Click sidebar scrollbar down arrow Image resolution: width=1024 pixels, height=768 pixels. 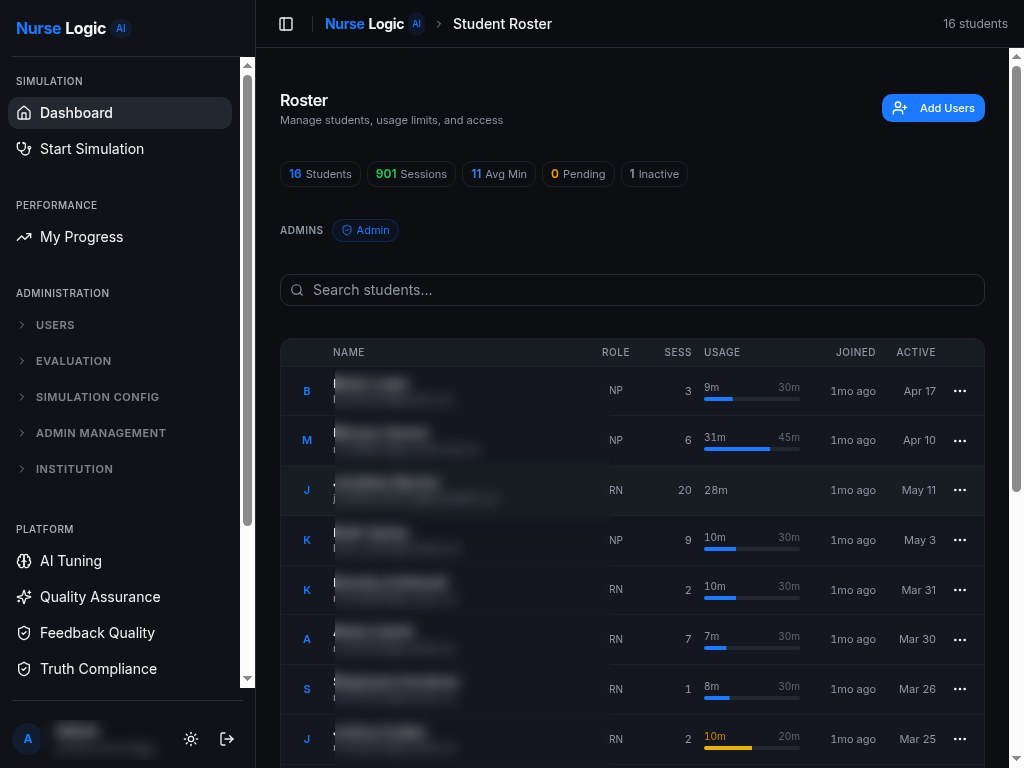coord(247,679)
